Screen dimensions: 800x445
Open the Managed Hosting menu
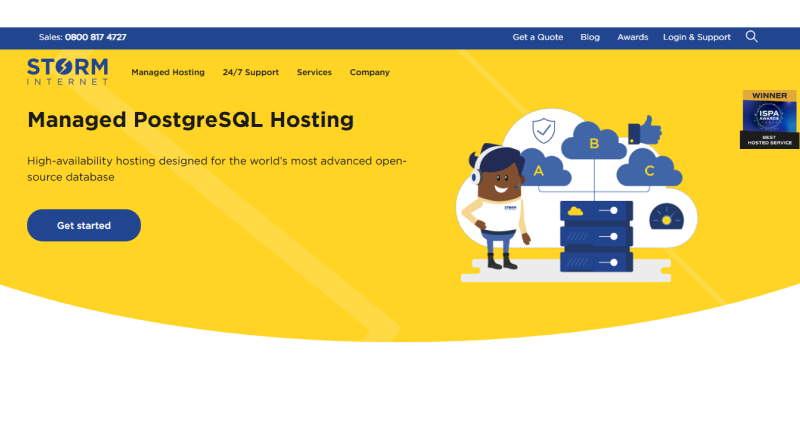coord(168,72)
